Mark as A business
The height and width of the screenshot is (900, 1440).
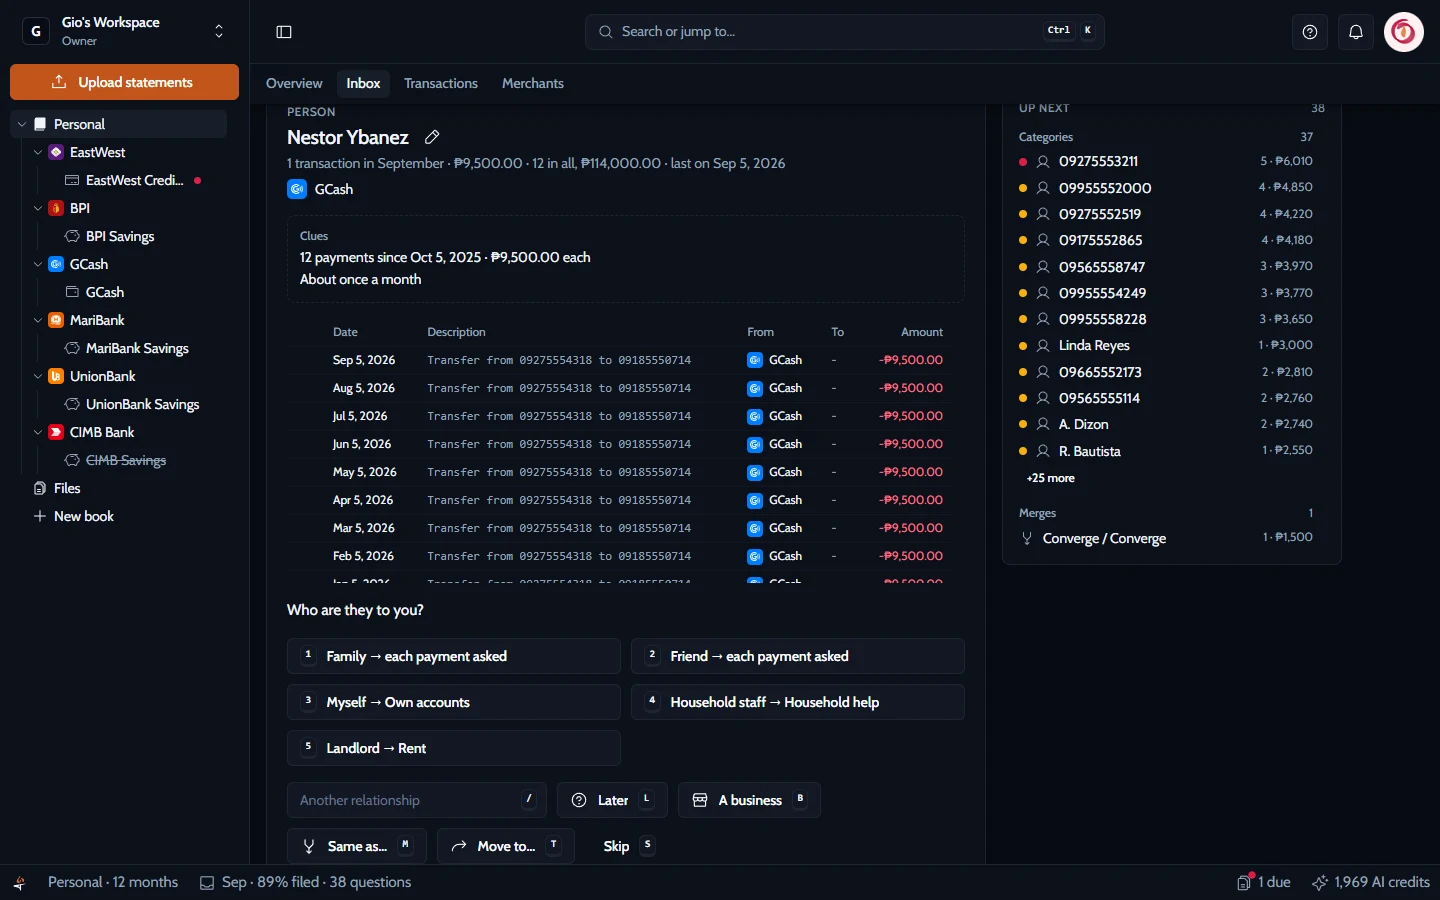click(749, 800)
